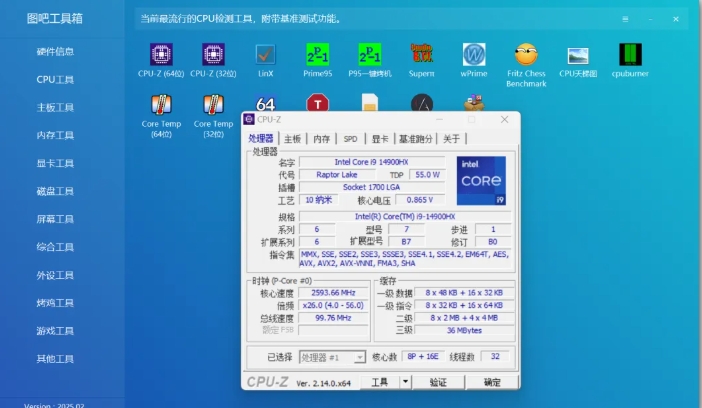The height and width of the screenshot is (408, 702).
Task: Select 游戏工具 in the sidebar
Action: tap(55, 331)
